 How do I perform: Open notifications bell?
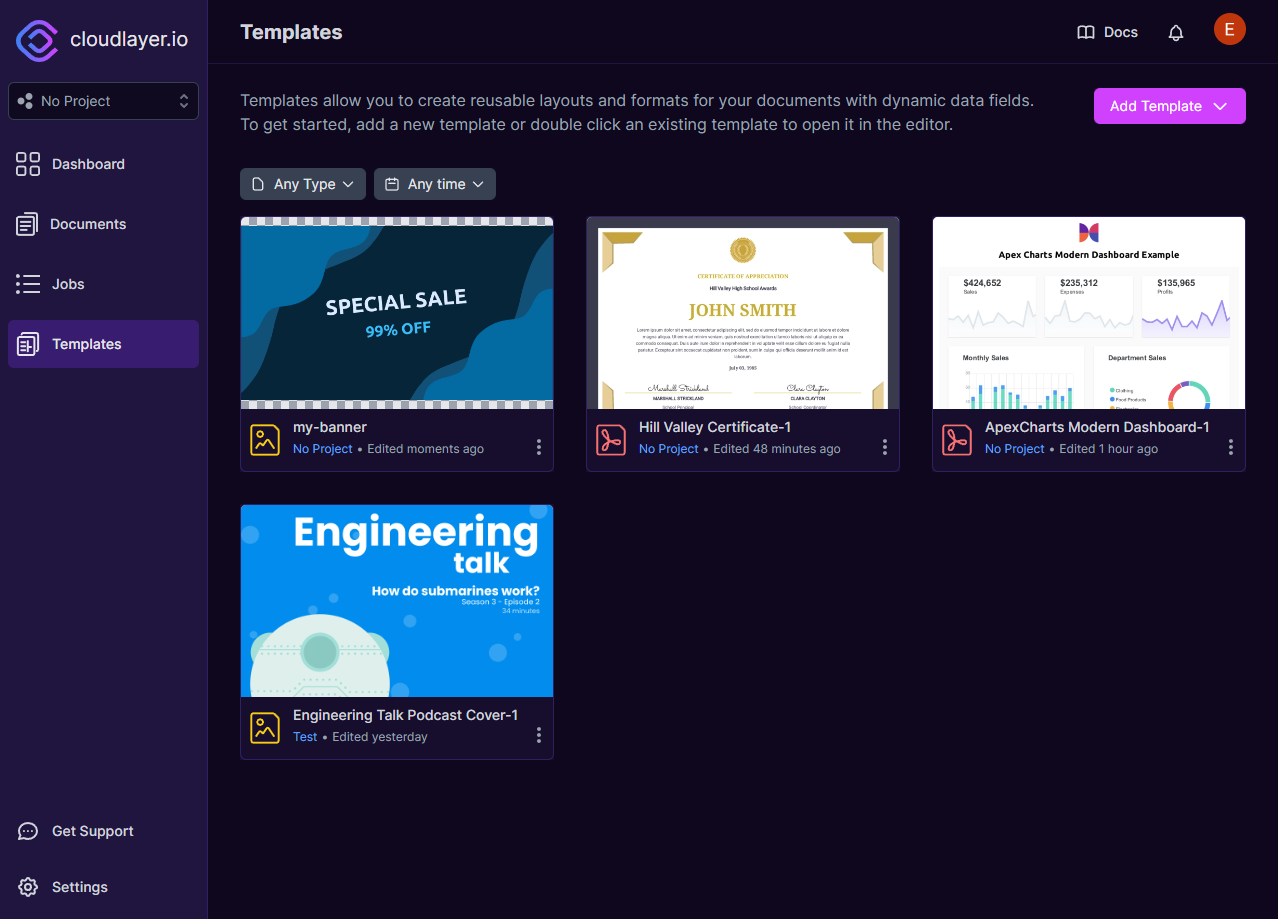pyautogui.click(x=1176, y=32)
